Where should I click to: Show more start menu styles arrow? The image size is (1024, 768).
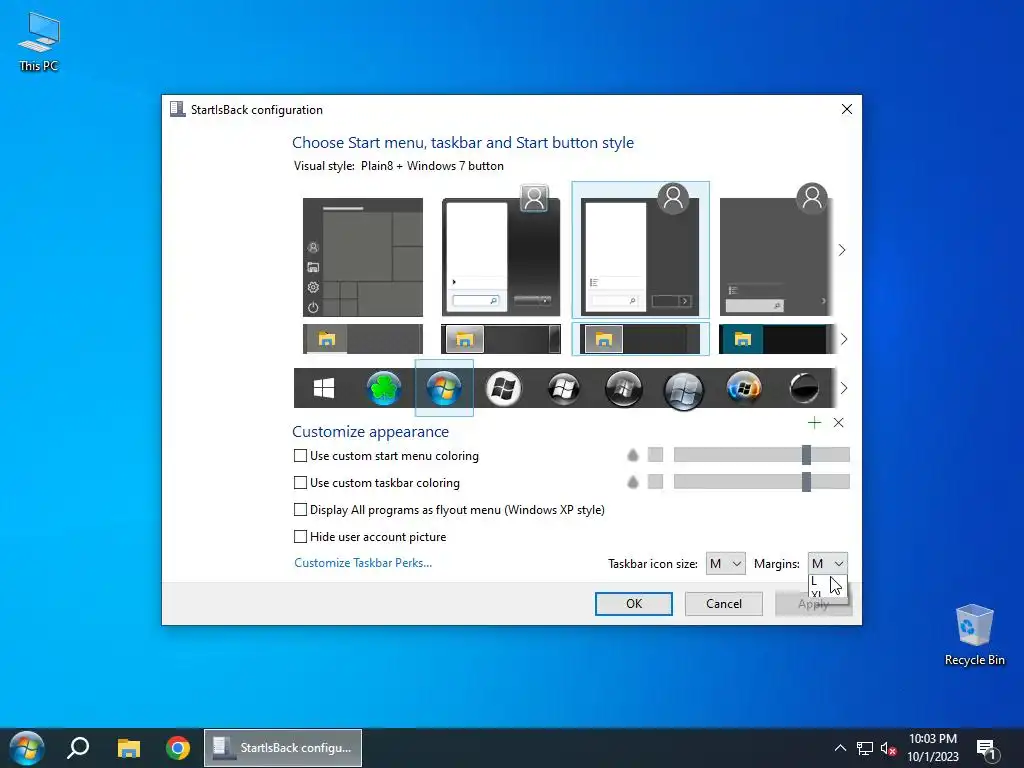point(842,250)
